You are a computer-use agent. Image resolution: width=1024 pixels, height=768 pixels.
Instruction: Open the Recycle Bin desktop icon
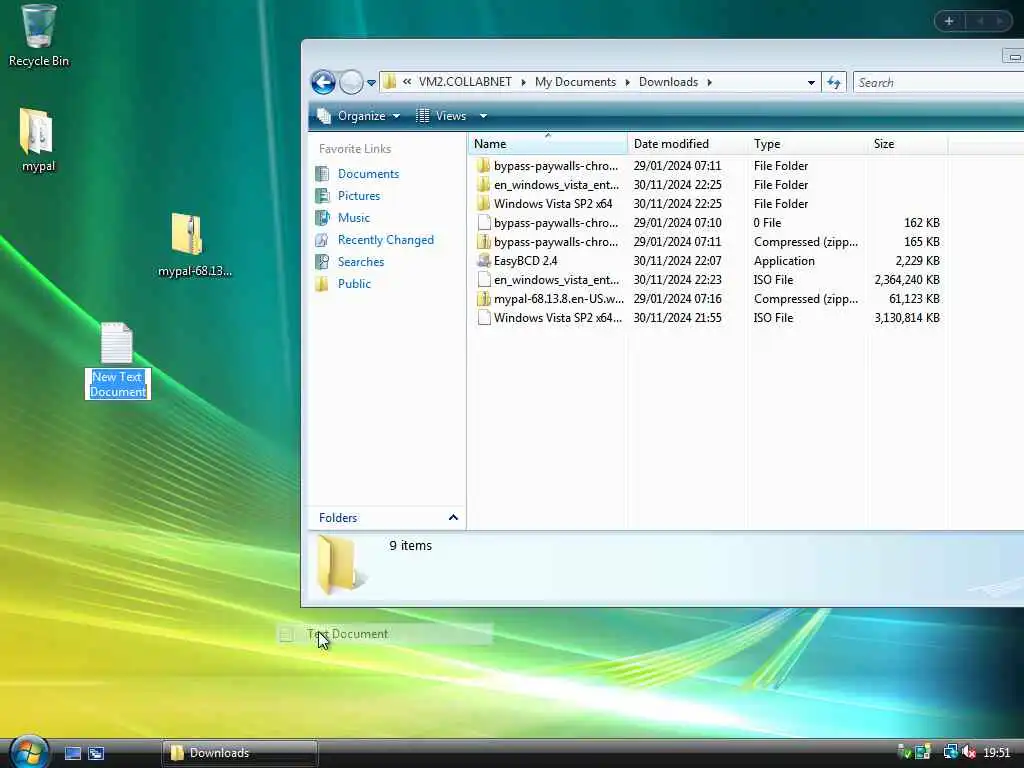coord(38,36)
